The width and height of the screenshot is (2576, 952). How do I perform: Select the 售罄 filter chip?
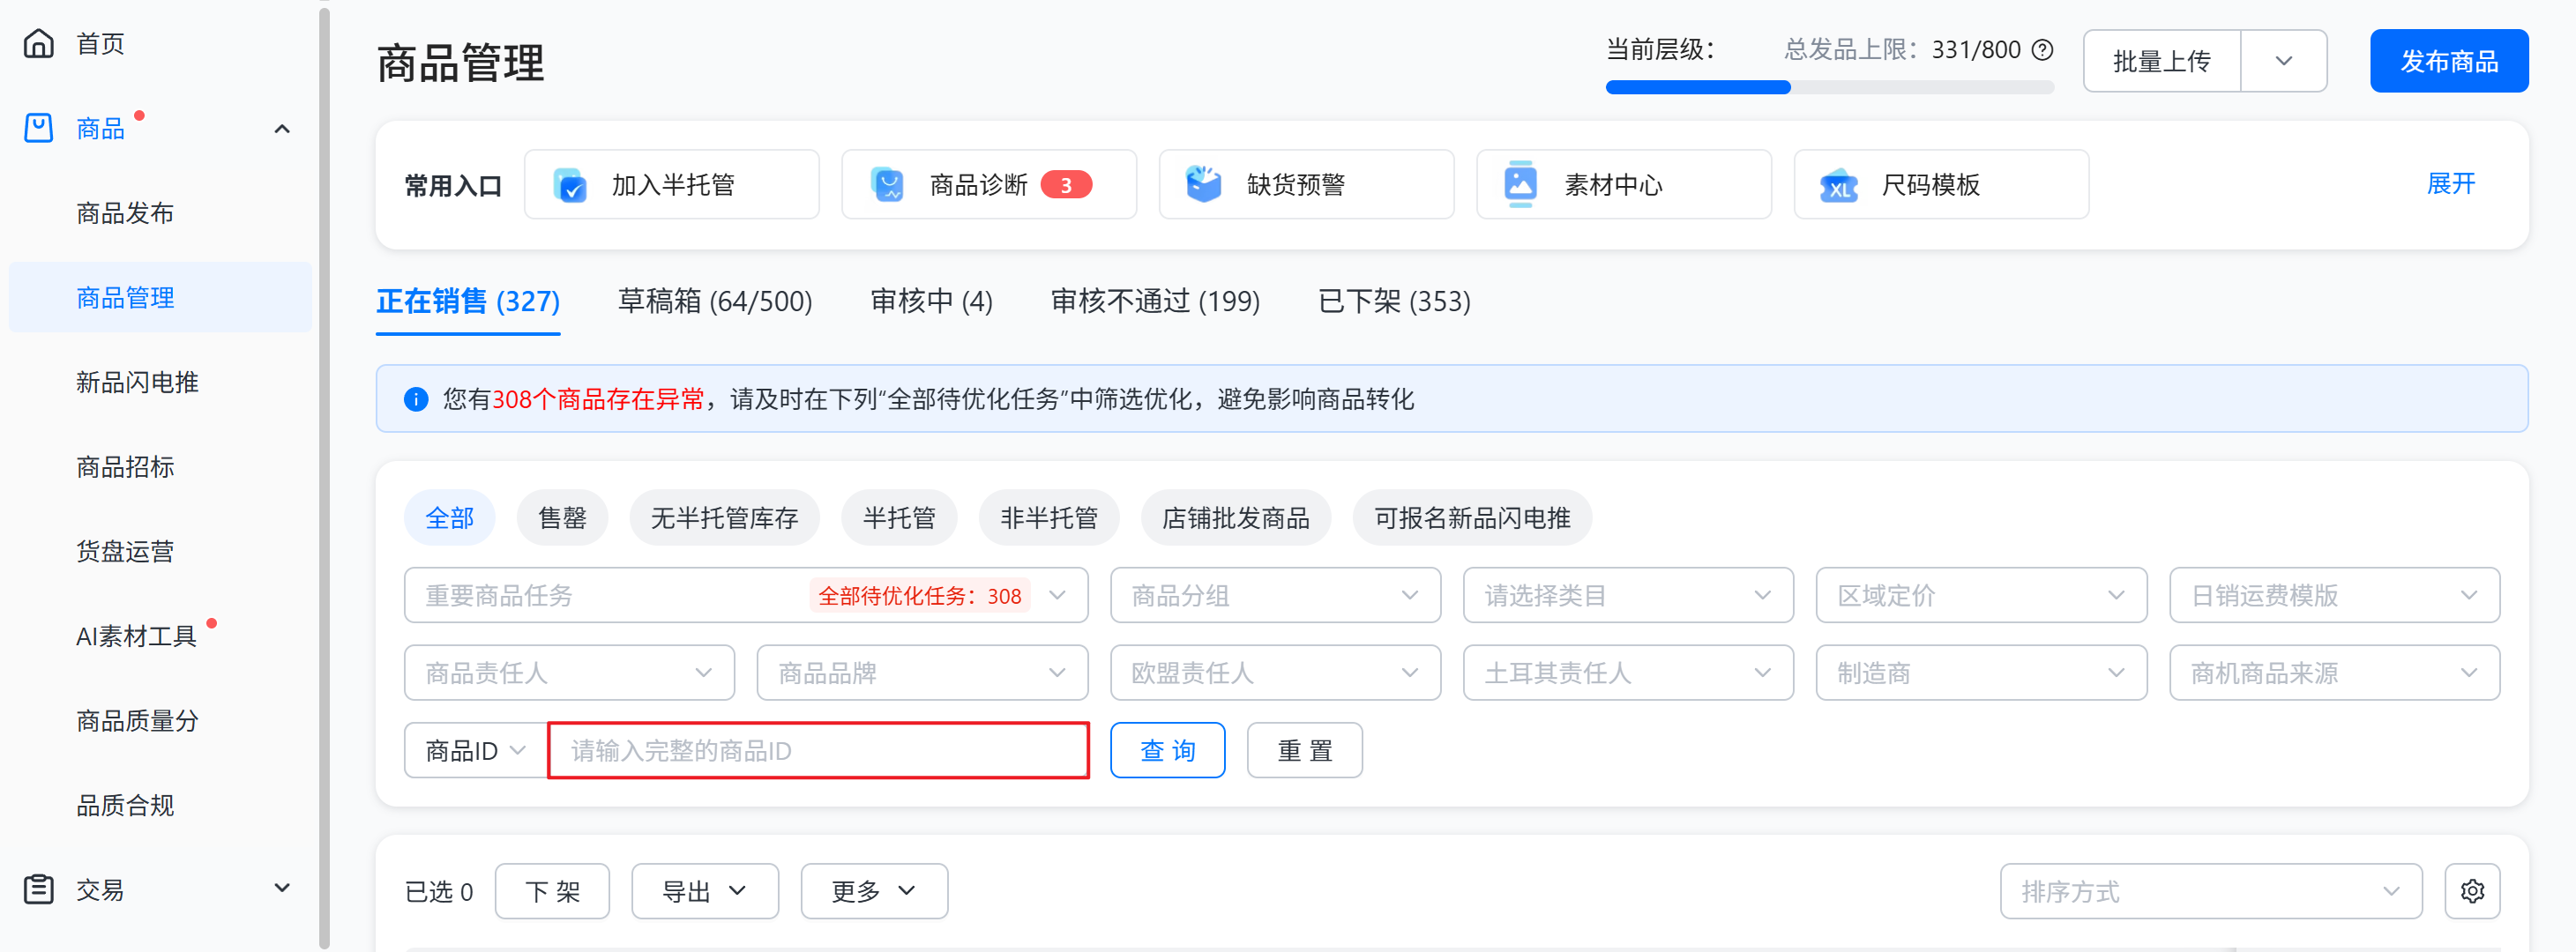(x=562, y=518)
